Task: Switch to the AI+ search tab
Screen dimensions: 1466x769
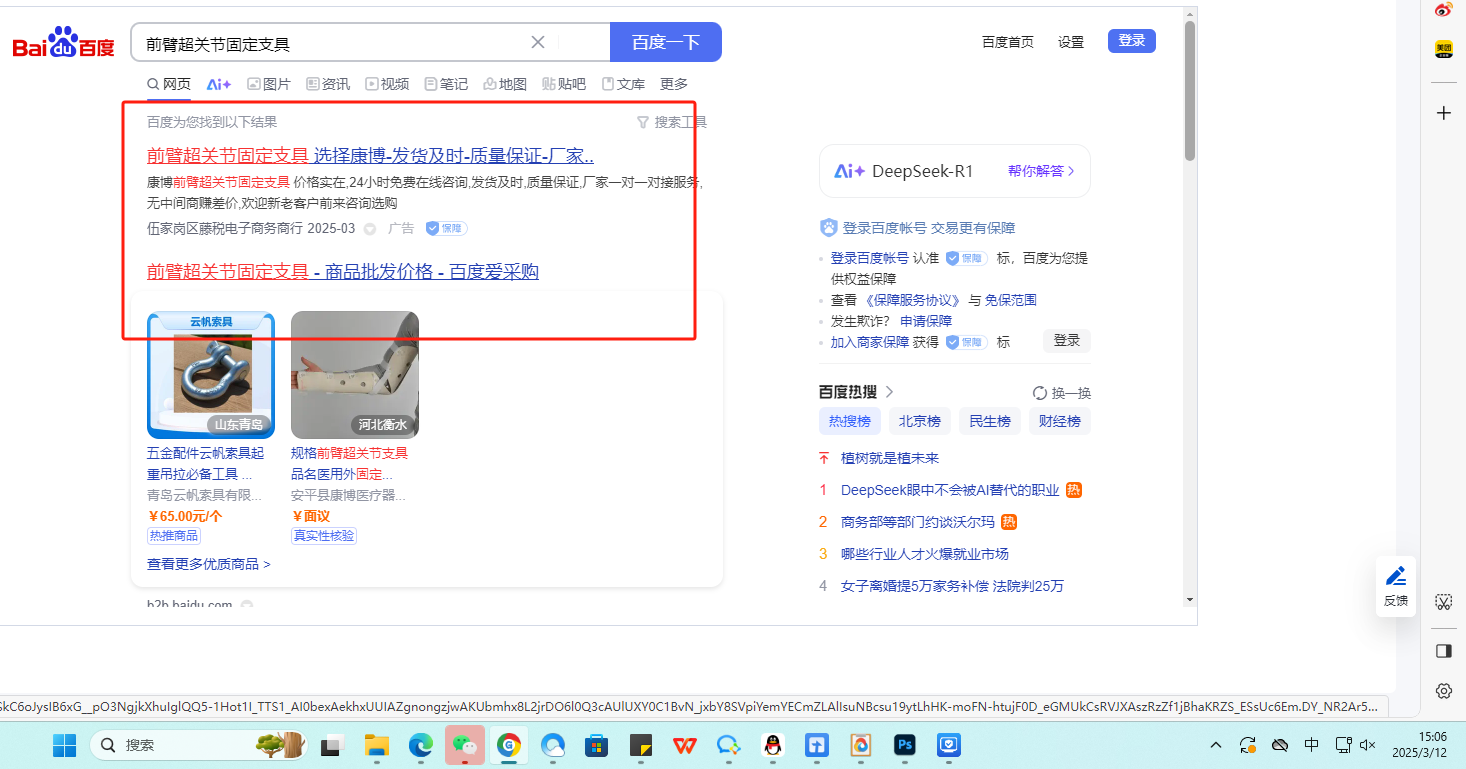Action: (x=219, y=84)
